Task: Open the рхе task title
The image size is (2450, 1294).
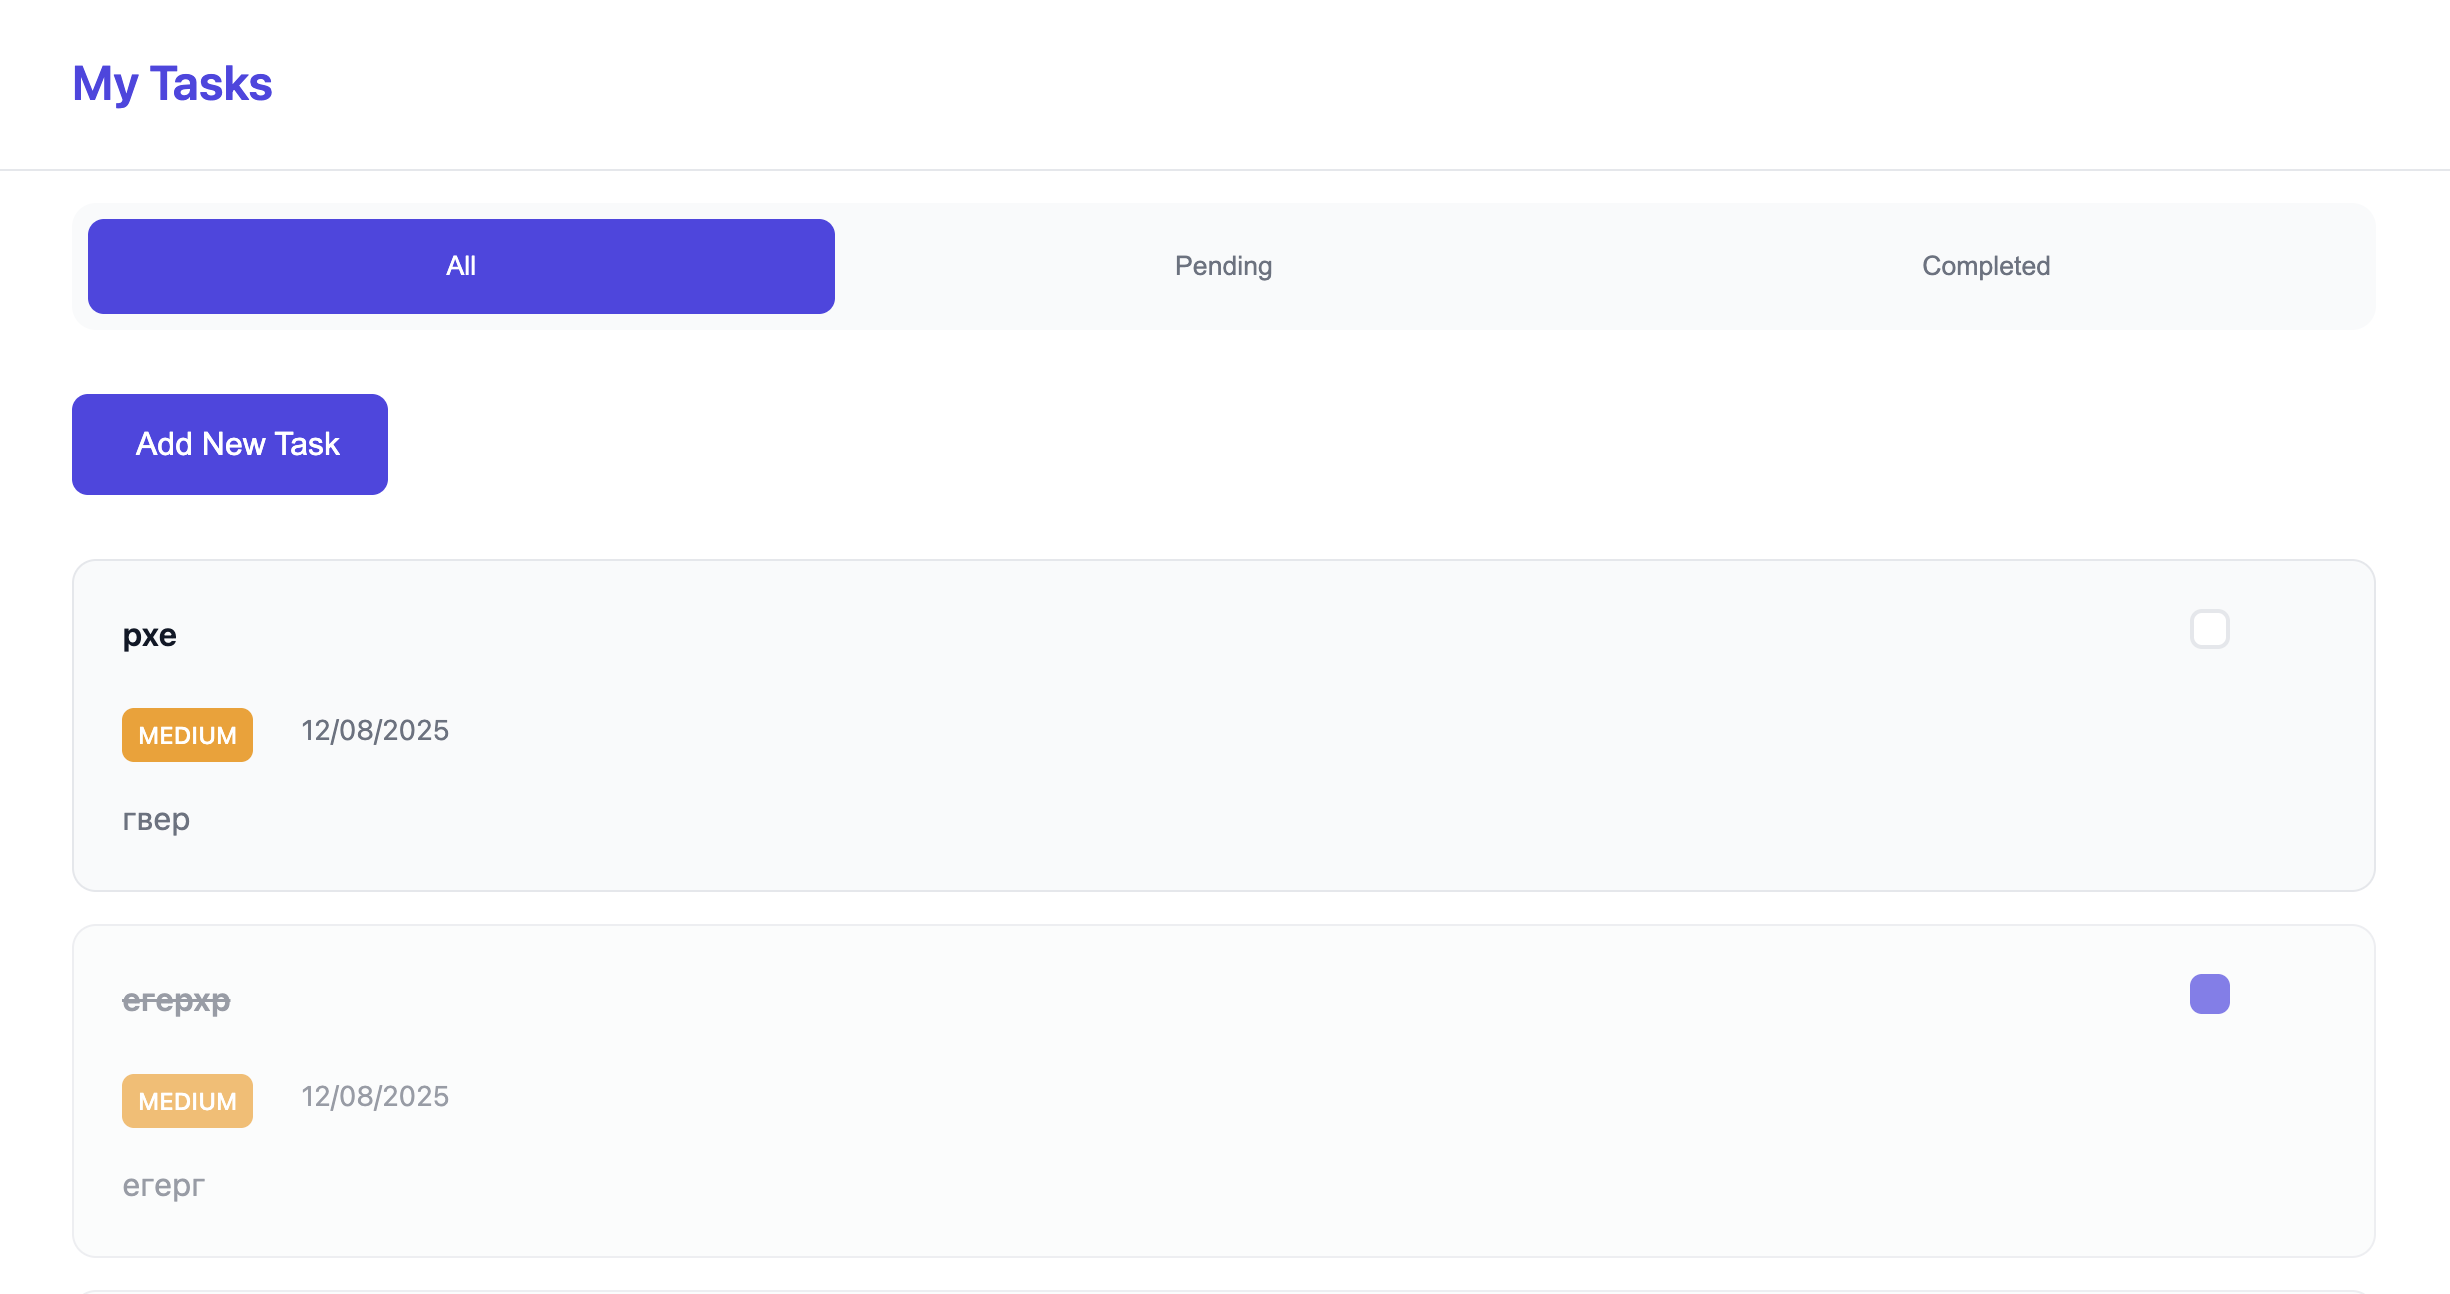Action: pyautogui.click(x=150, y=635)
